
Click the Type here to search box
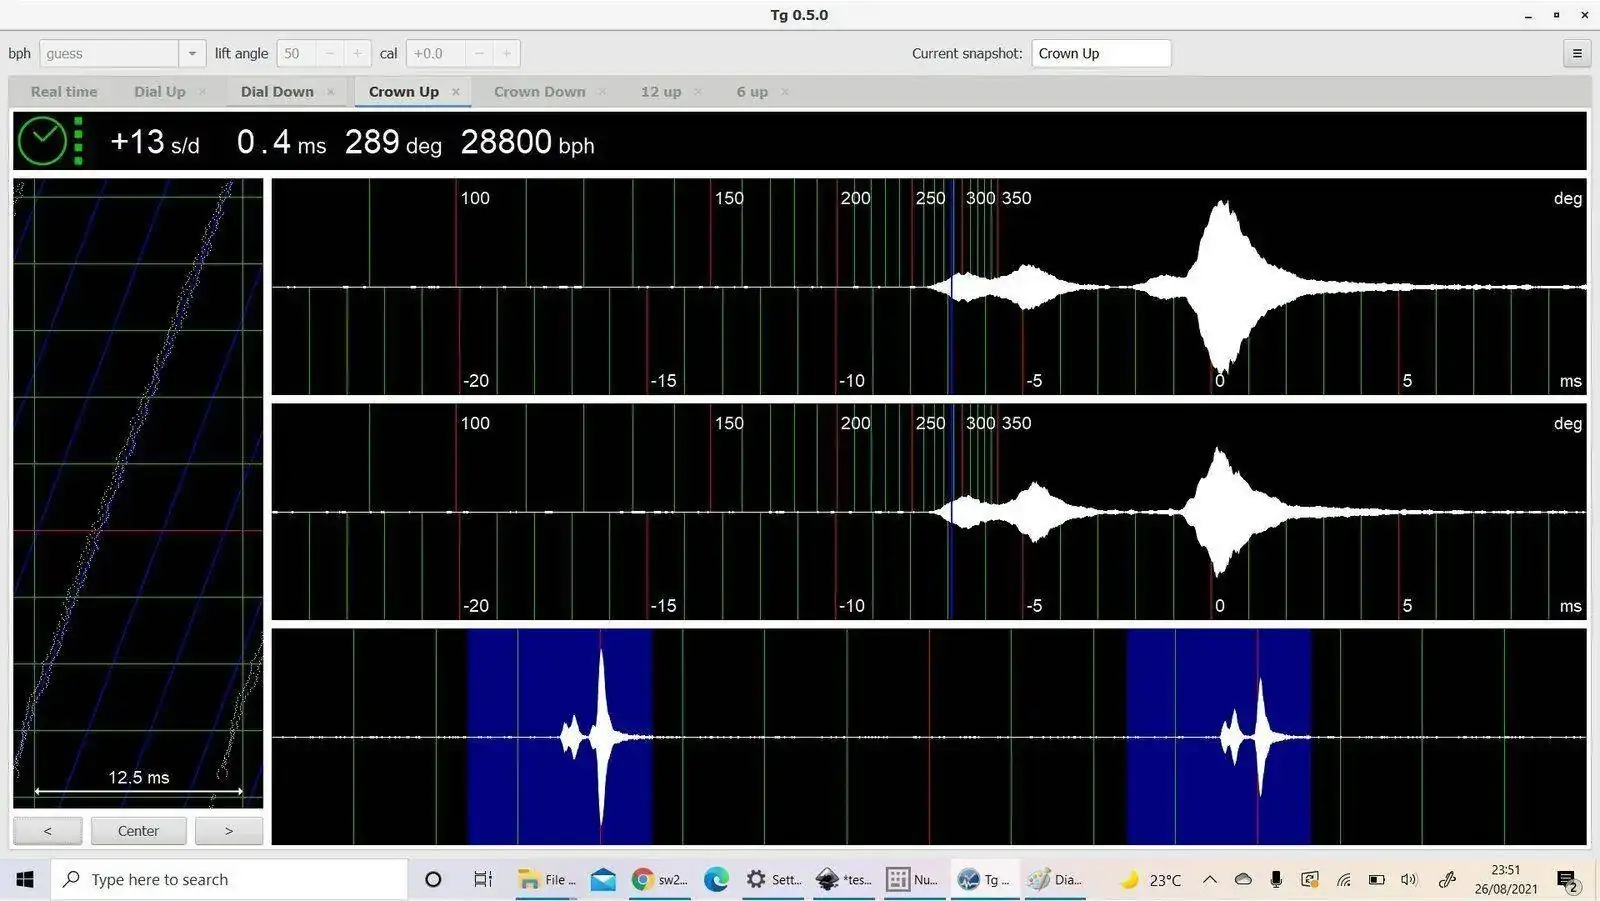230,879
